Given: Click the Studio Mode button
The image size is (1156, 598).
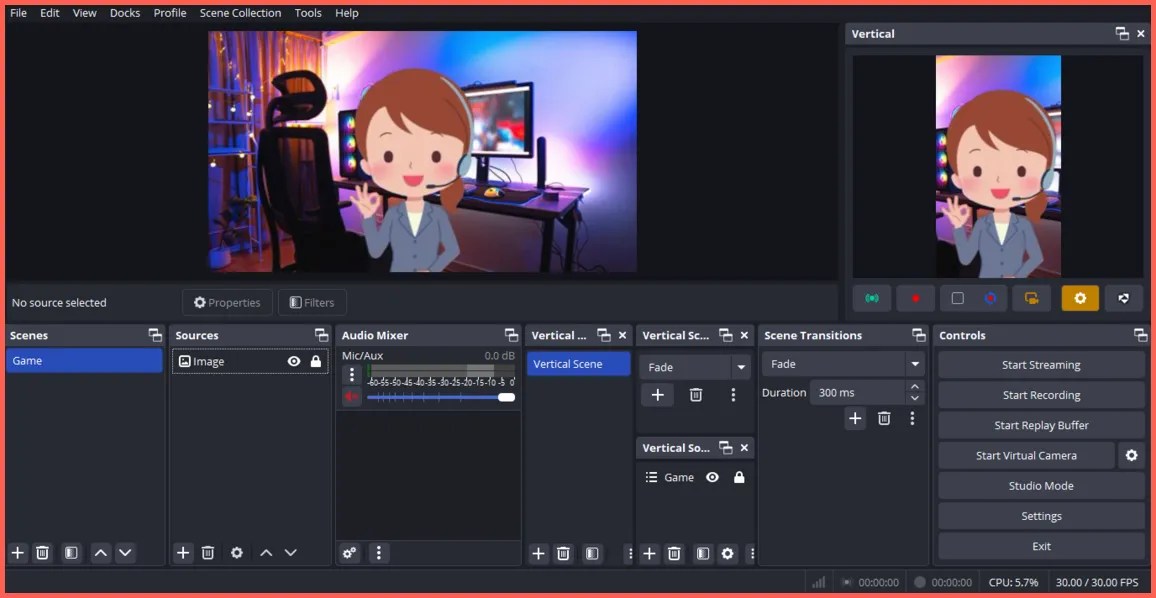Looking at the screenshot, I should 1040,486.
